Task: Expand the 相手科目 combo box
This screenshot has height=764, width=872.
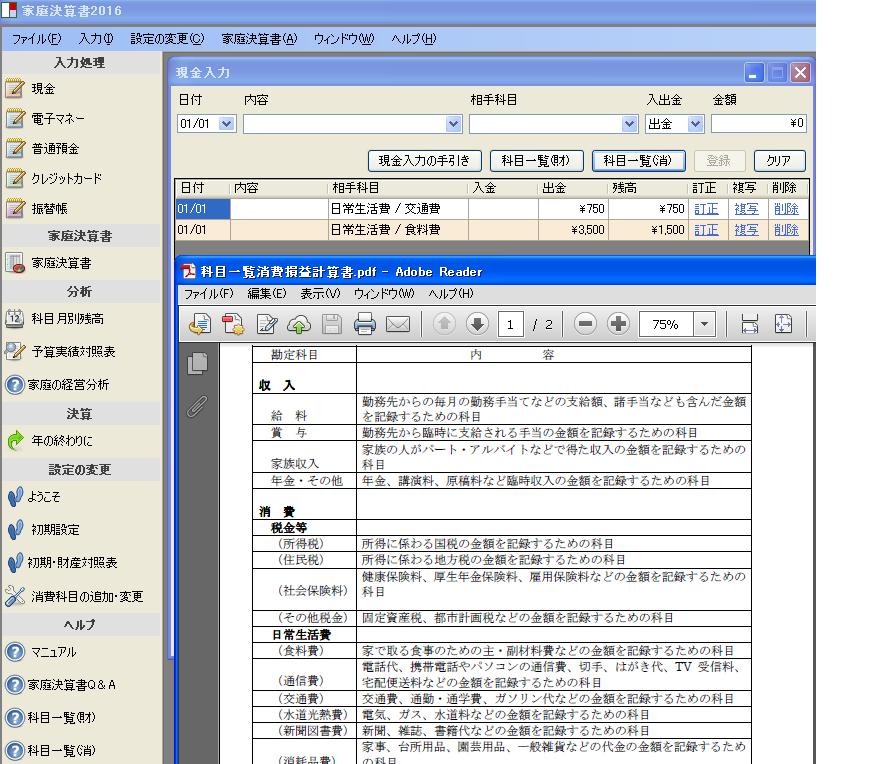Action: tap(629, 124)
